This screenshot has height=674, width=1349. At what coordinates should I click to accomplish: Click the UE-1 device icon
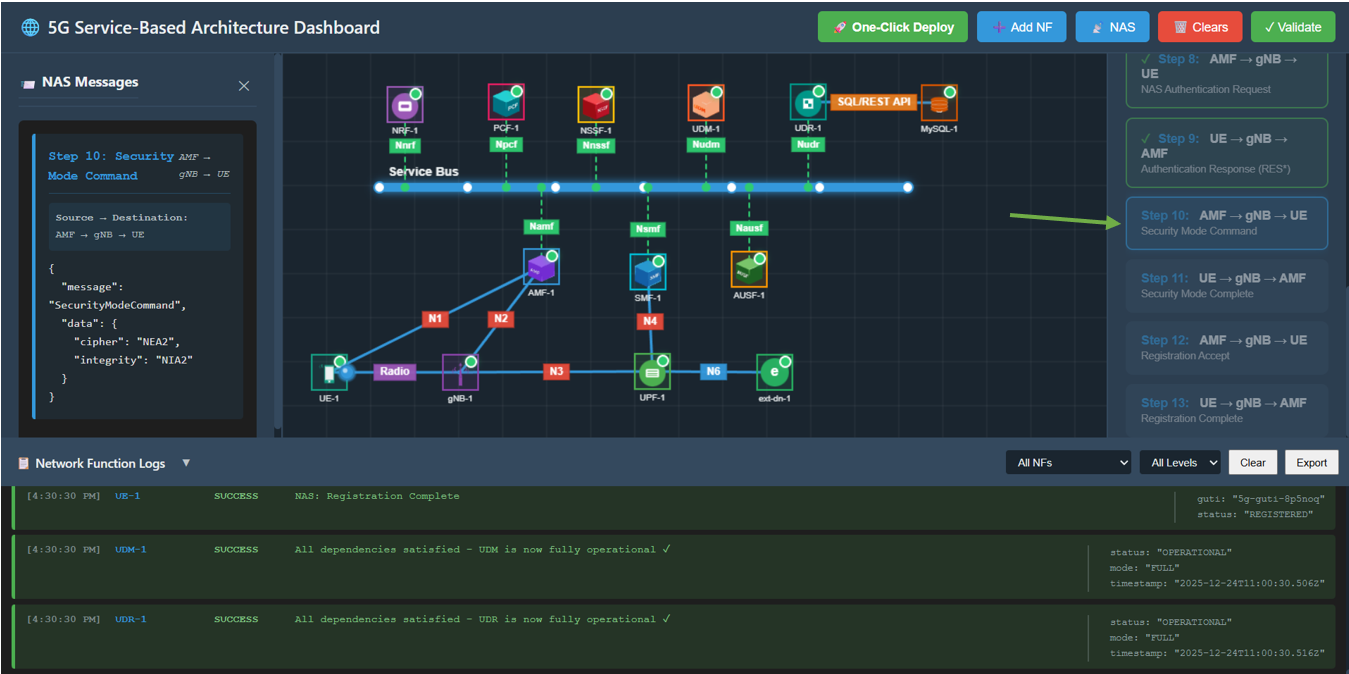click(x=328, y=371)
